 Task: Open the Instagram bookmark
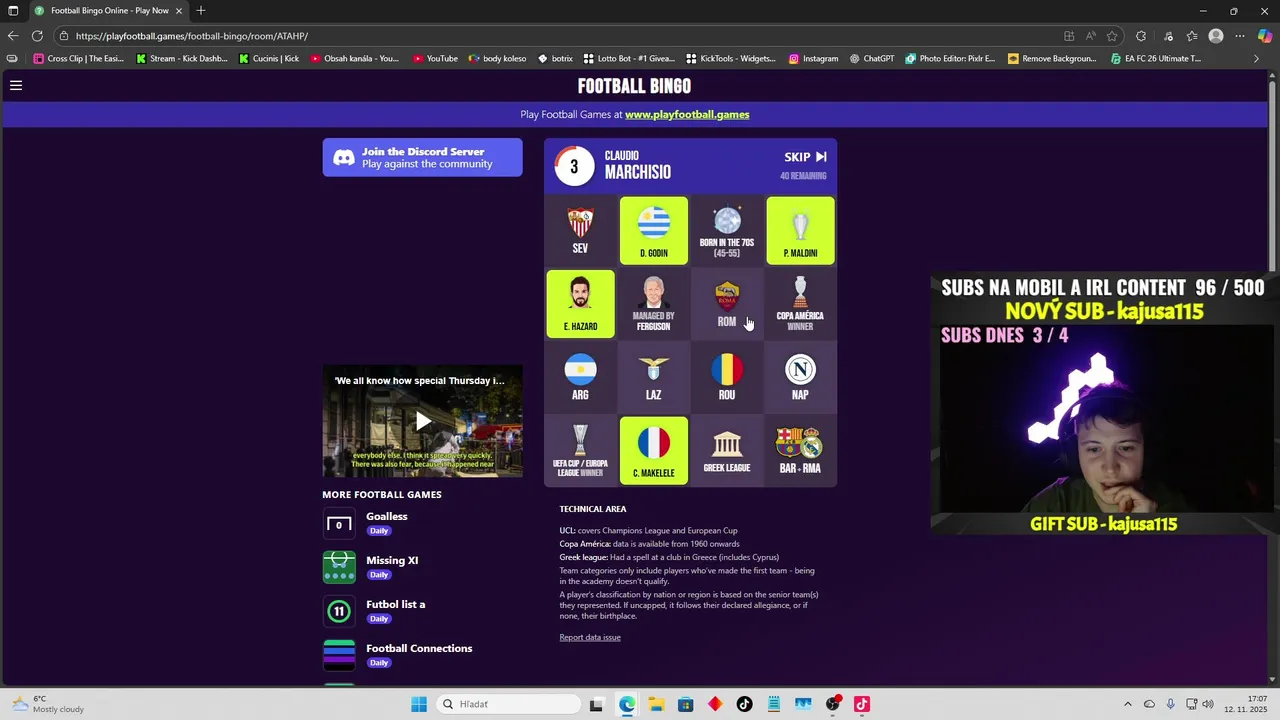point(813,58)
